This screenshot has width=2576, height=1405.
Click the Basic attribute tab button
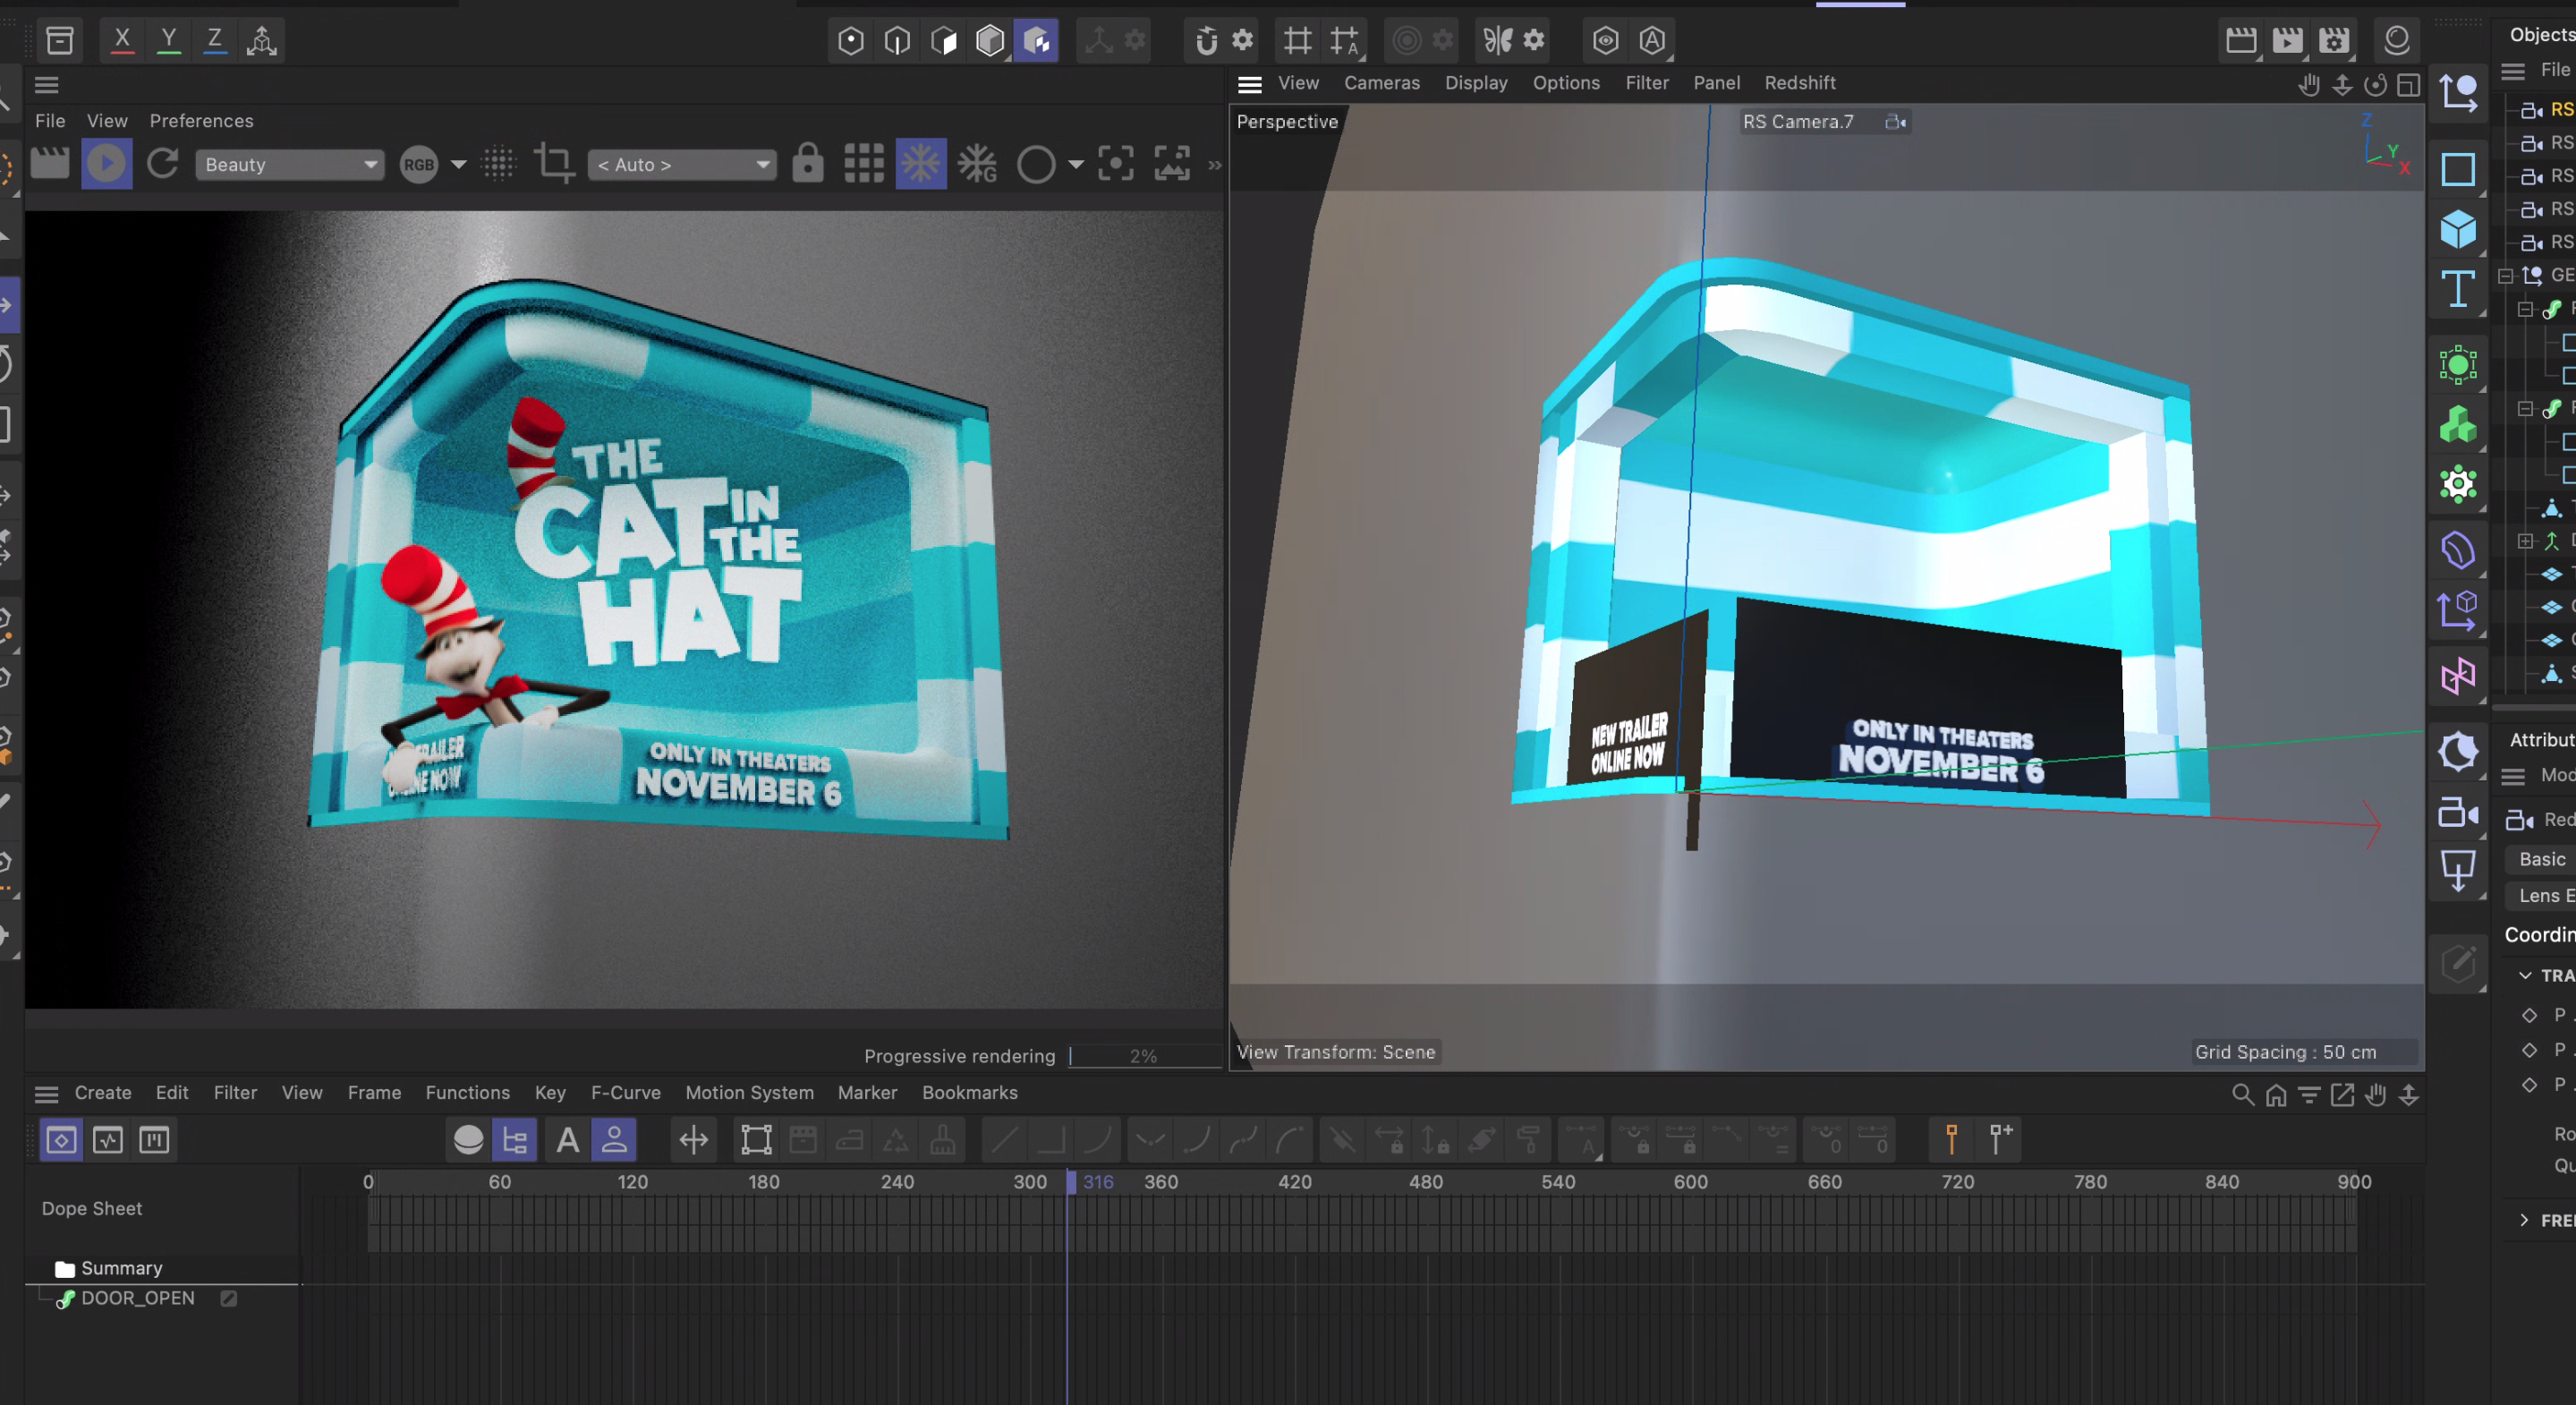click(x=2541, y=859)
